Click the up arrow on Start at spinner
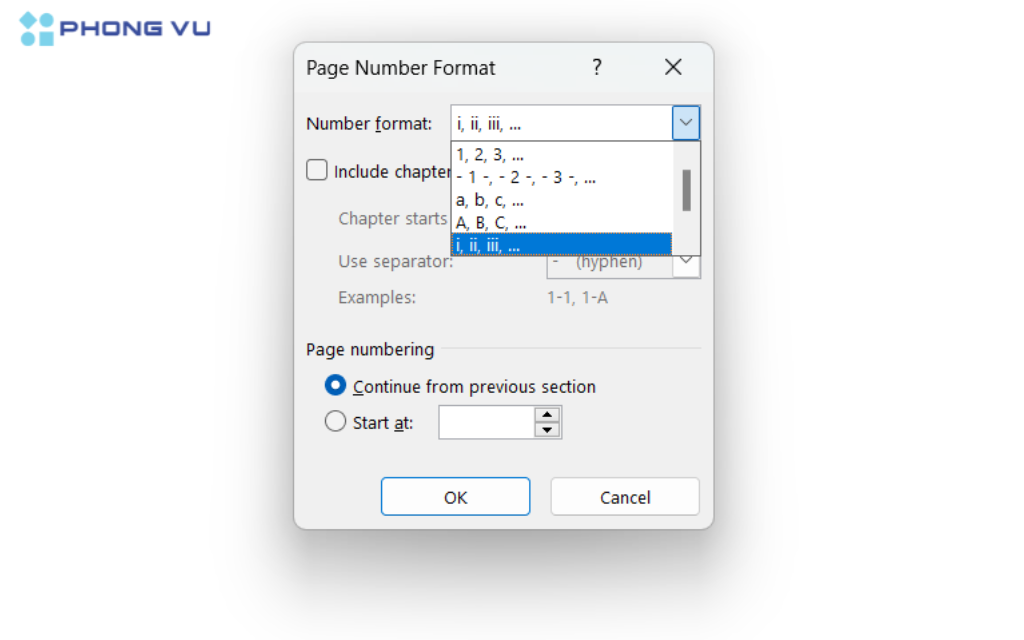The height and width of the screenshot is (640, 1024). coord(549,415)
